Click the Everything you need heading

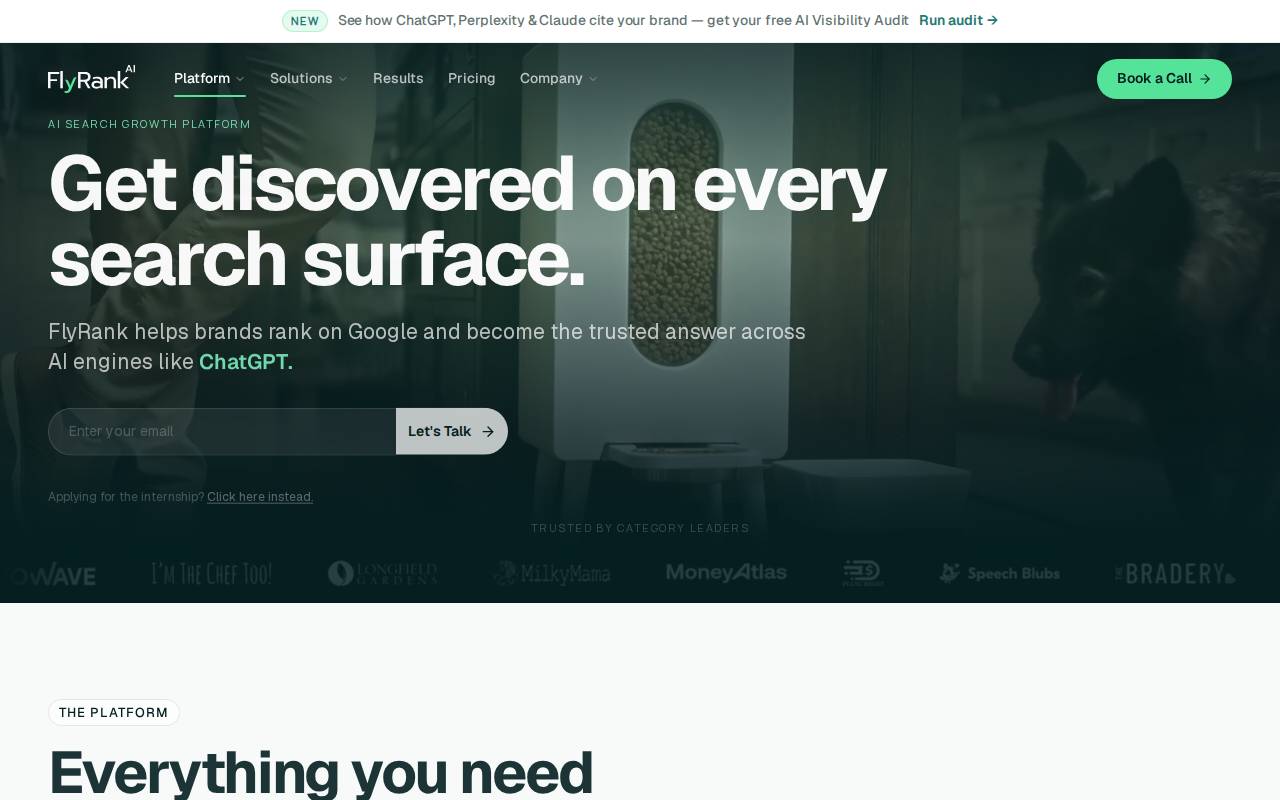321,772
